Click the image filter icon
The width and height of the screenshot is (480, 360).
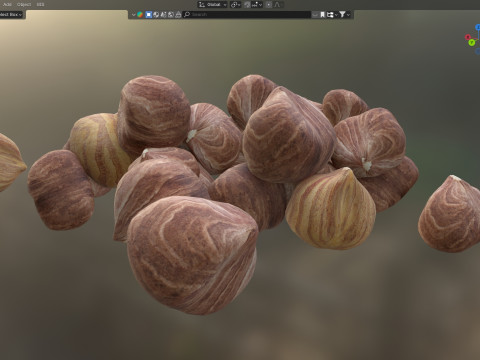(x=171, y=15)
